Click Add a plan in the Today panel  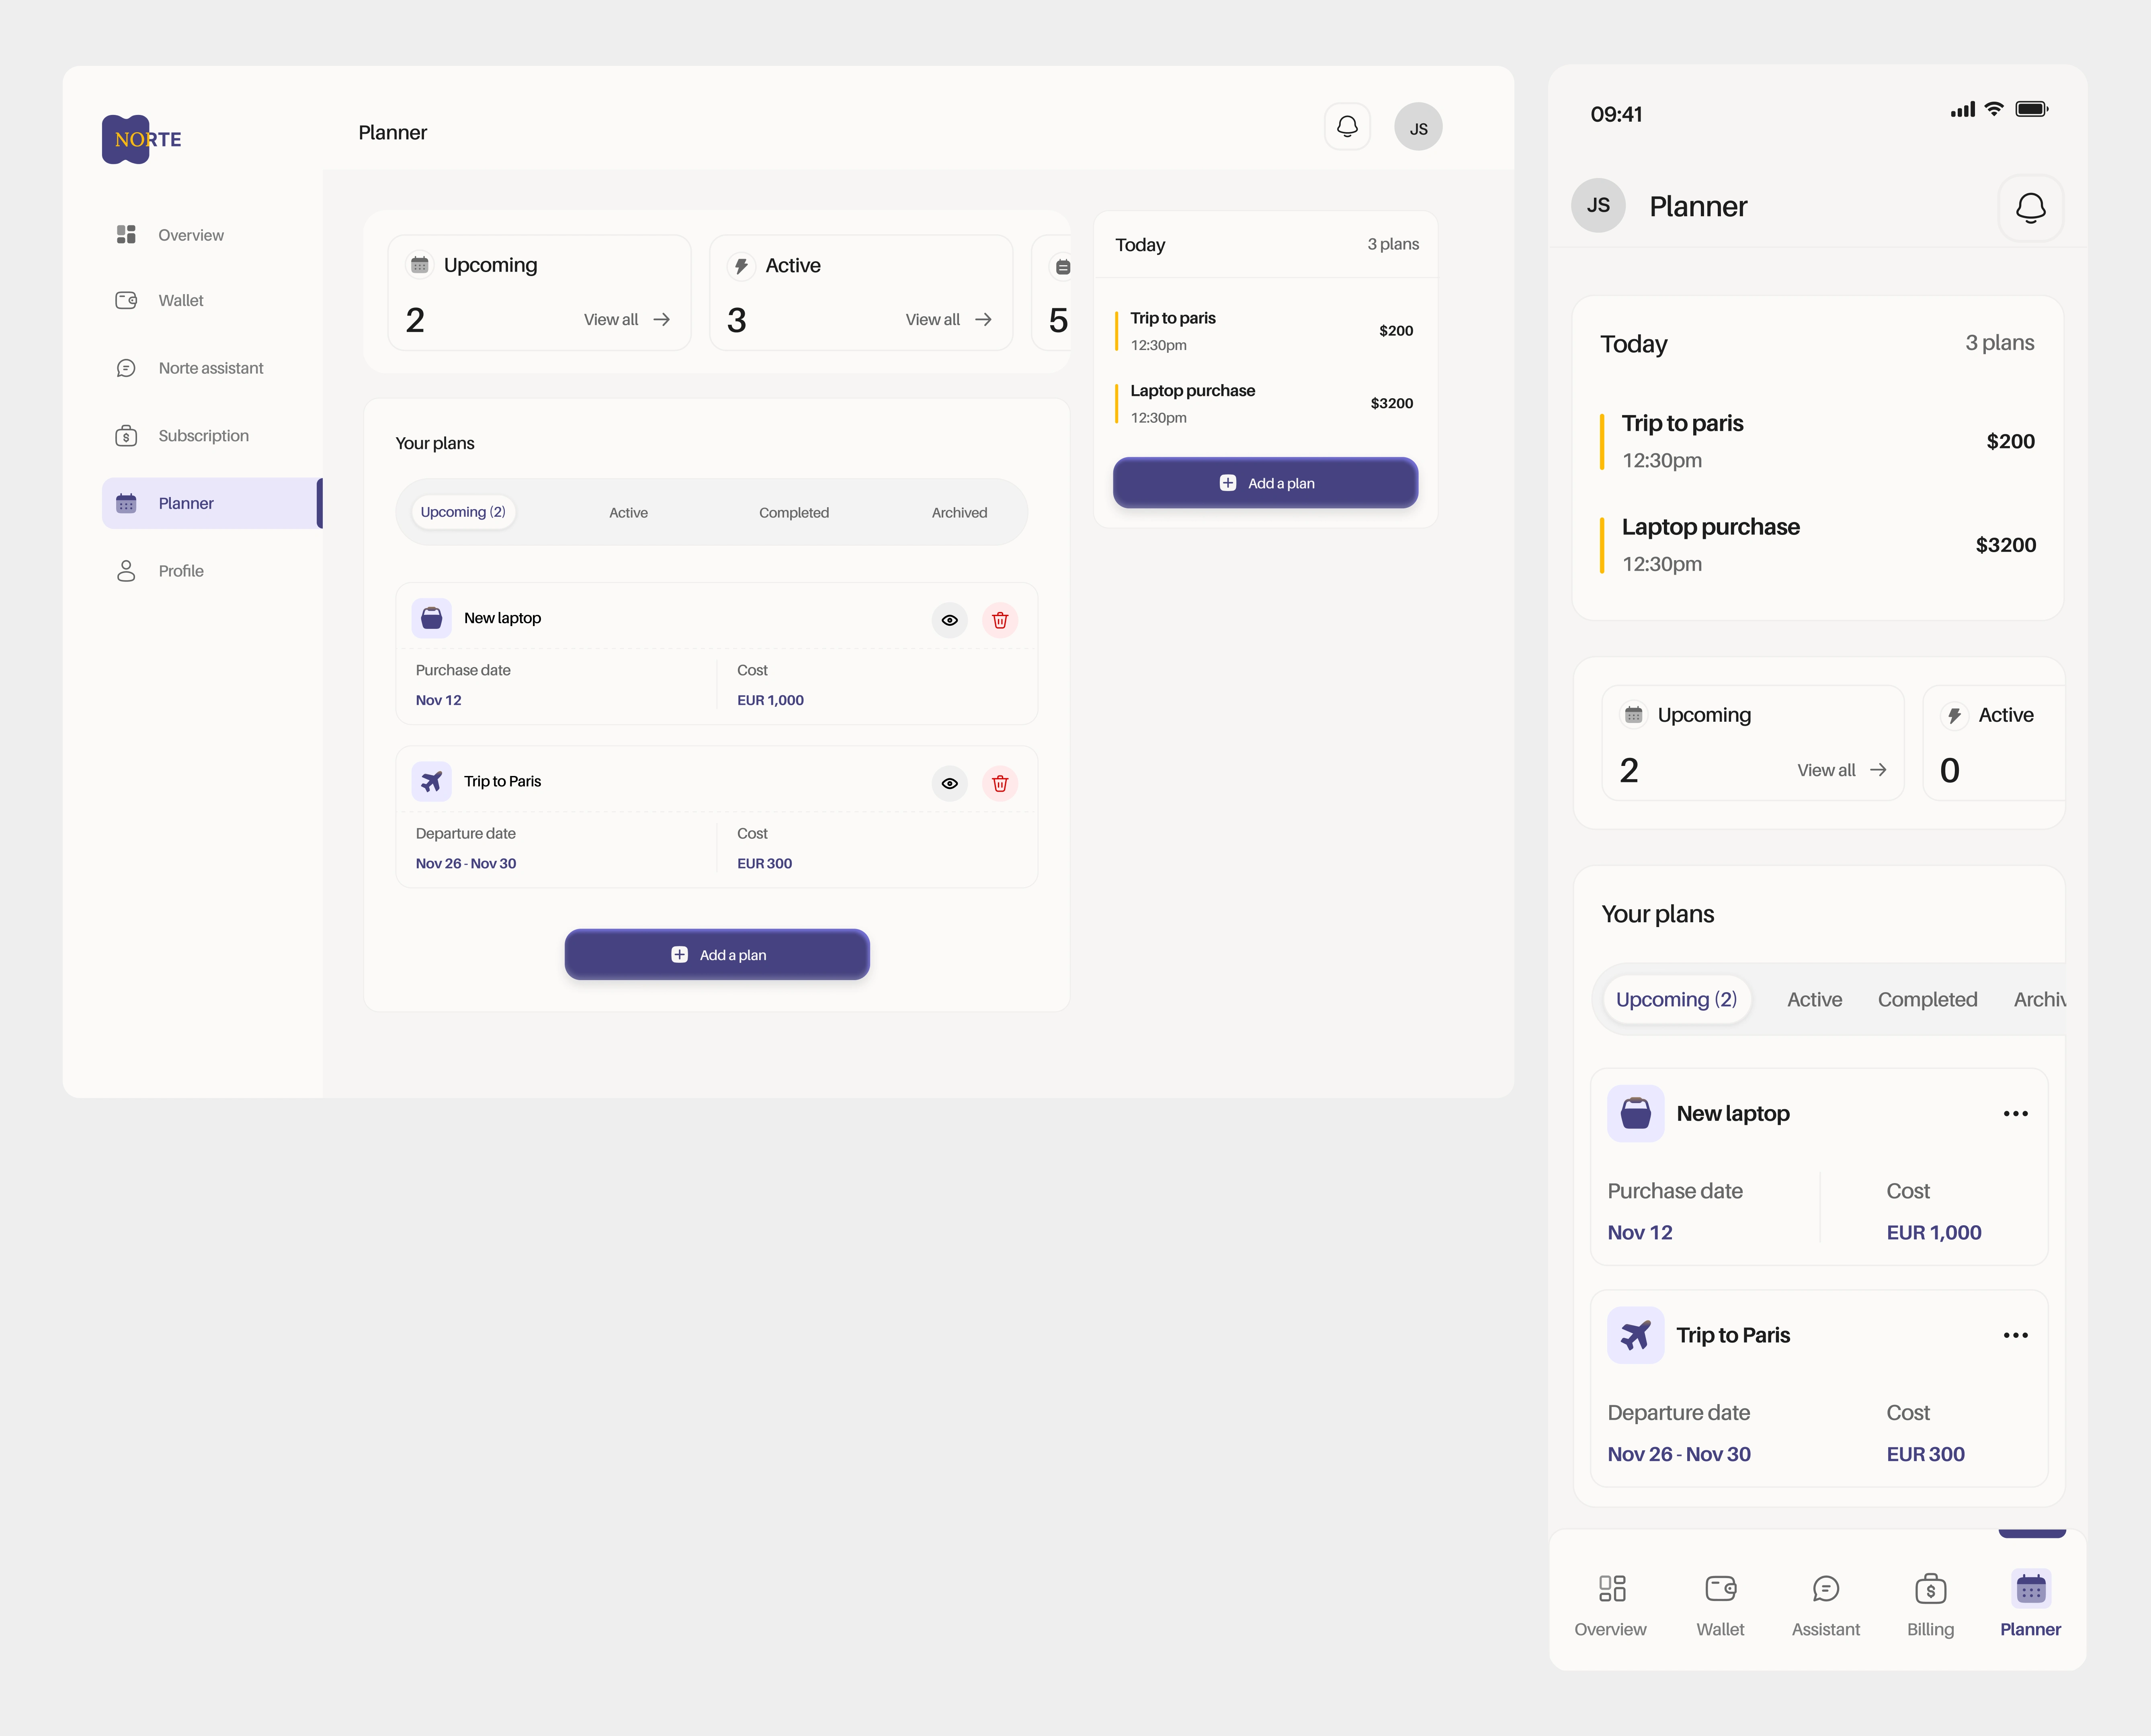coord(1265,483)
